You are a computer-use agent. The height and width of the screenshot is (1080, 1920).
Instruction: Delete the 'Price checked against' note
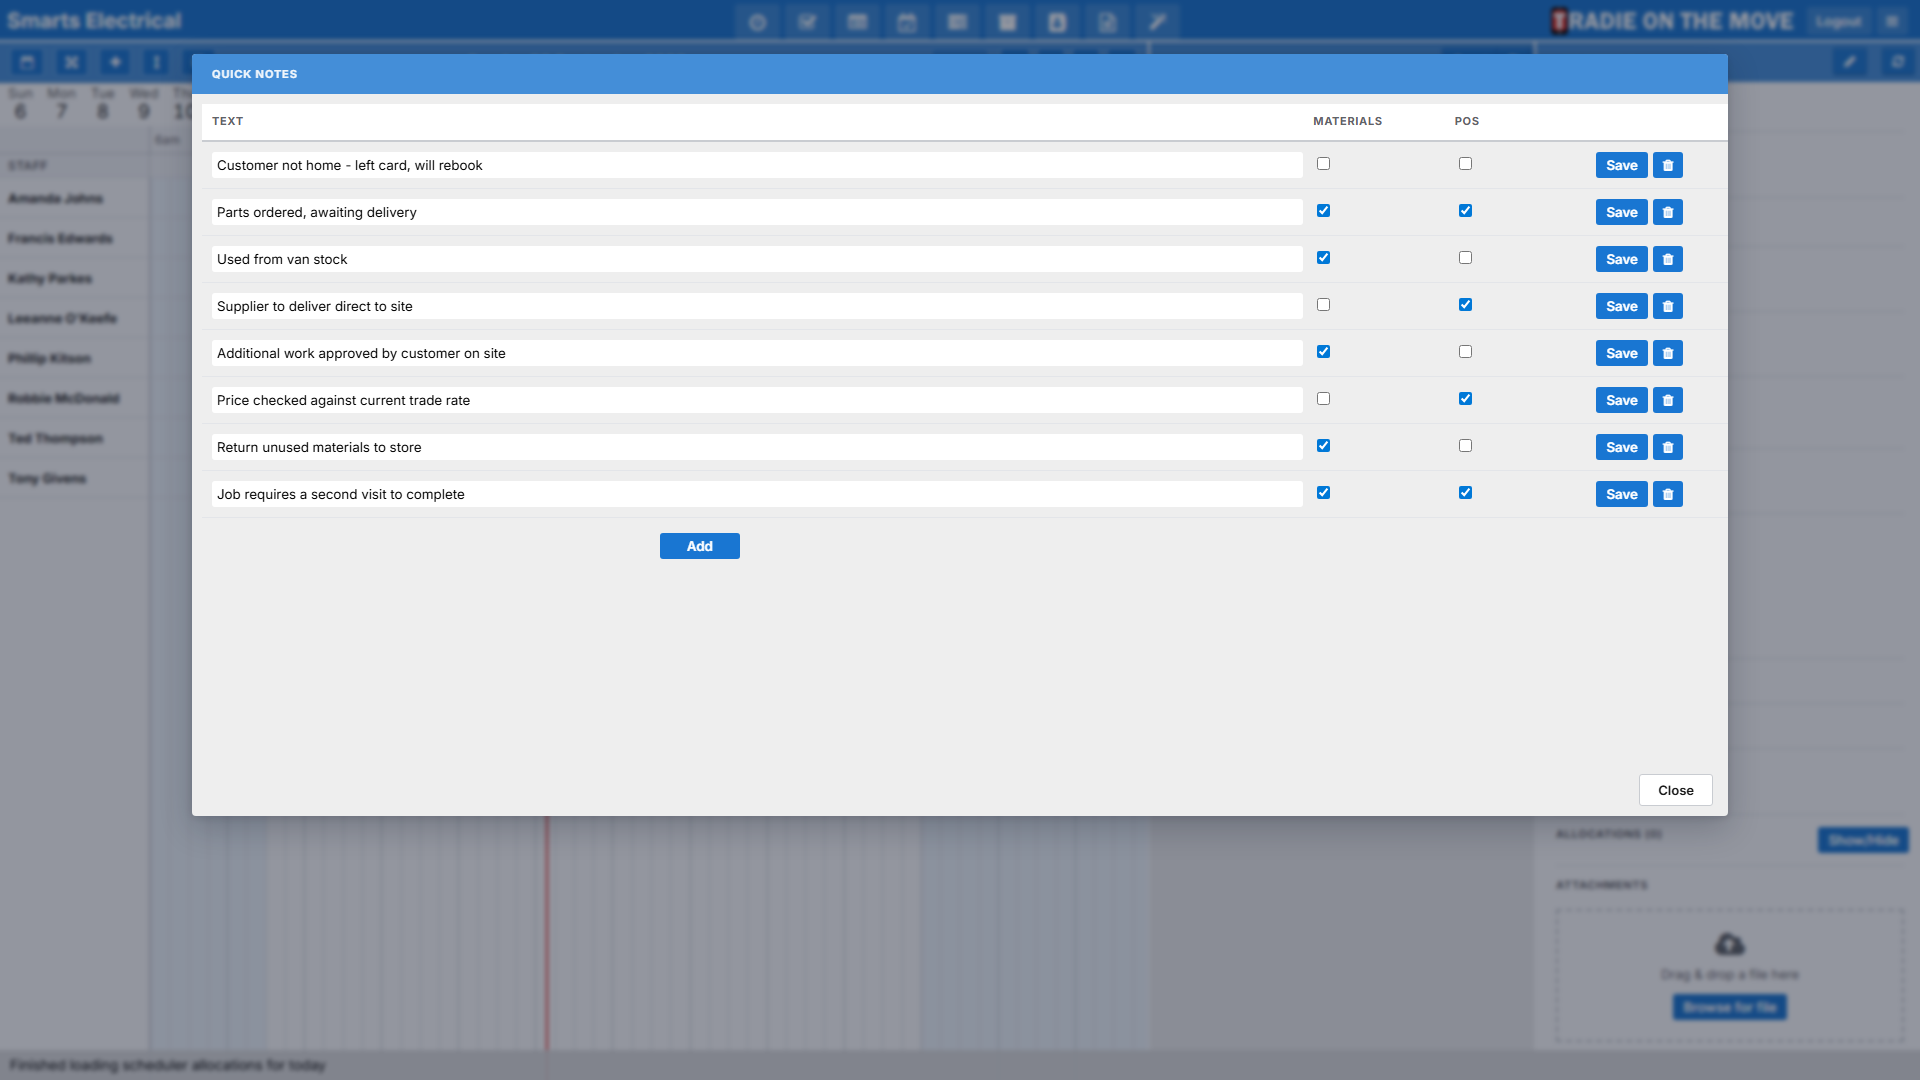1667,400
